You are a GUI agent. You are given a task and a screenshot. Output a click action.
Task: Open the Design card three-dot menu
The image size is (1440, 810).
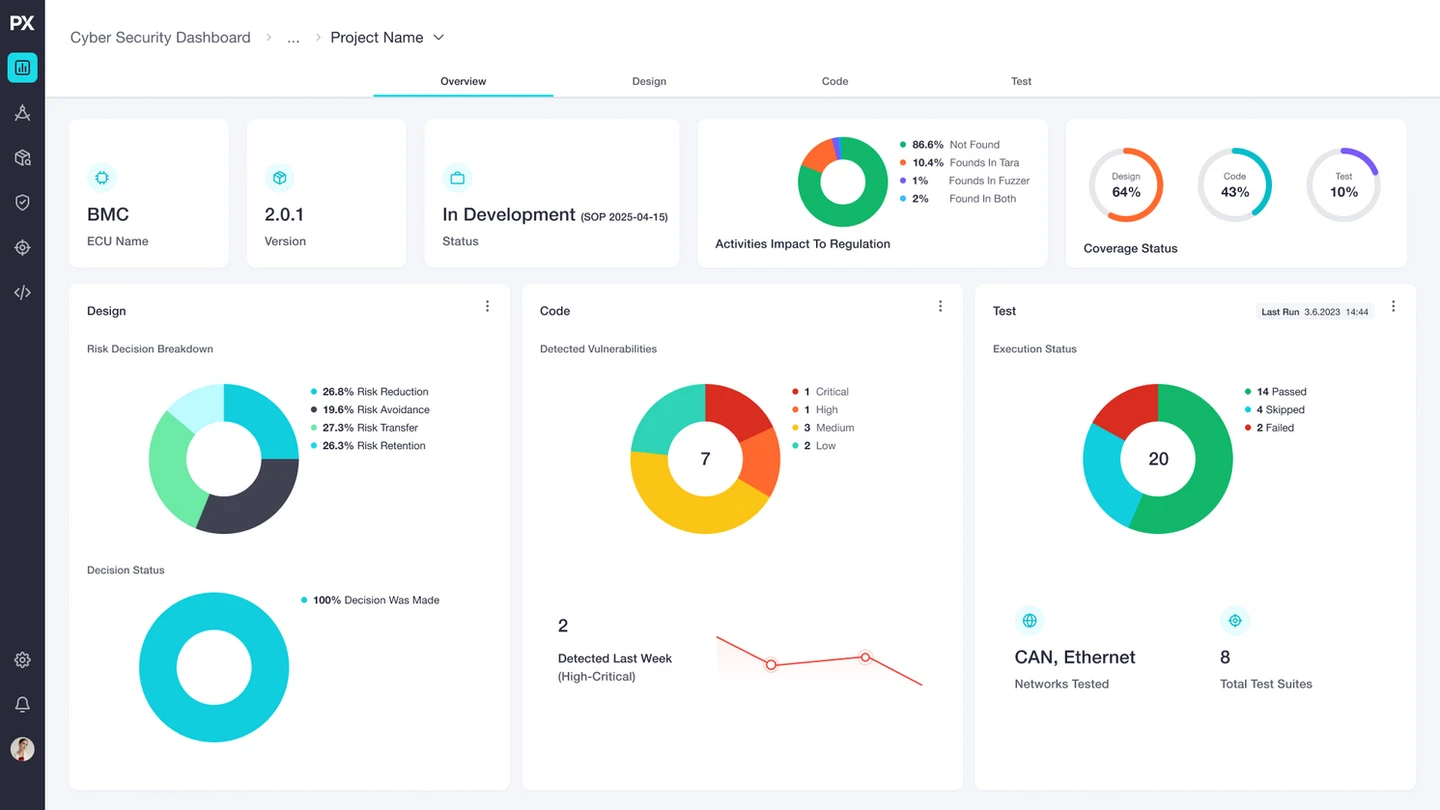point(487,306)
